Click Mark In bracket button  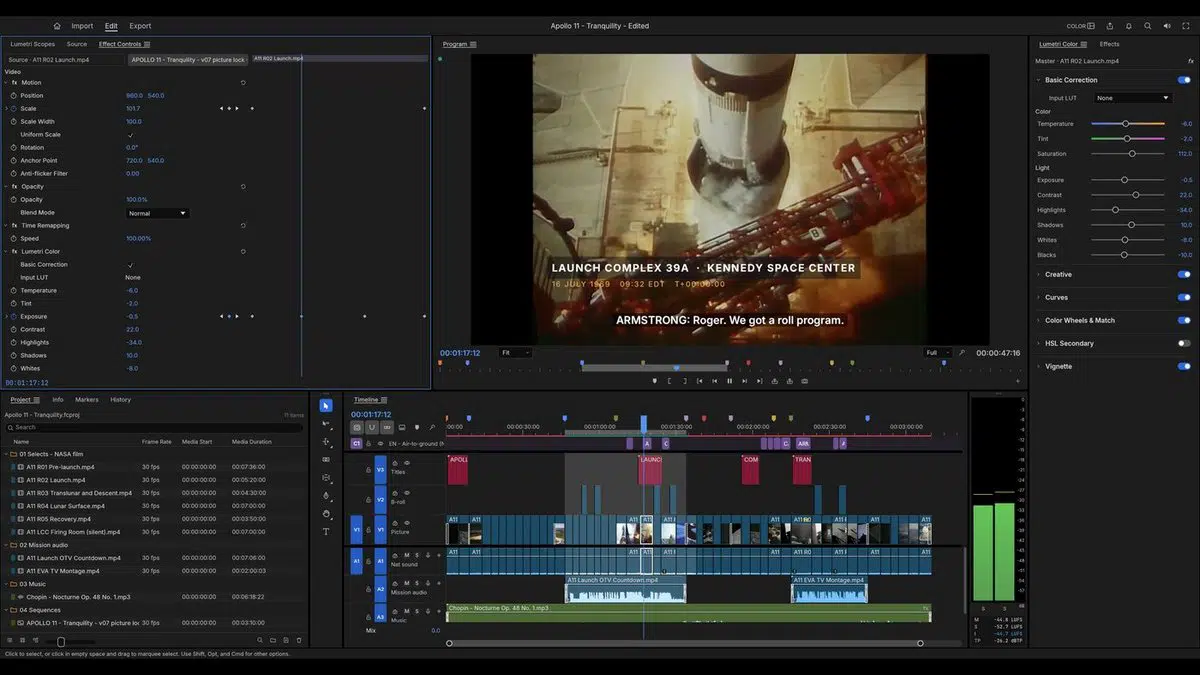[x=669, y=381]
